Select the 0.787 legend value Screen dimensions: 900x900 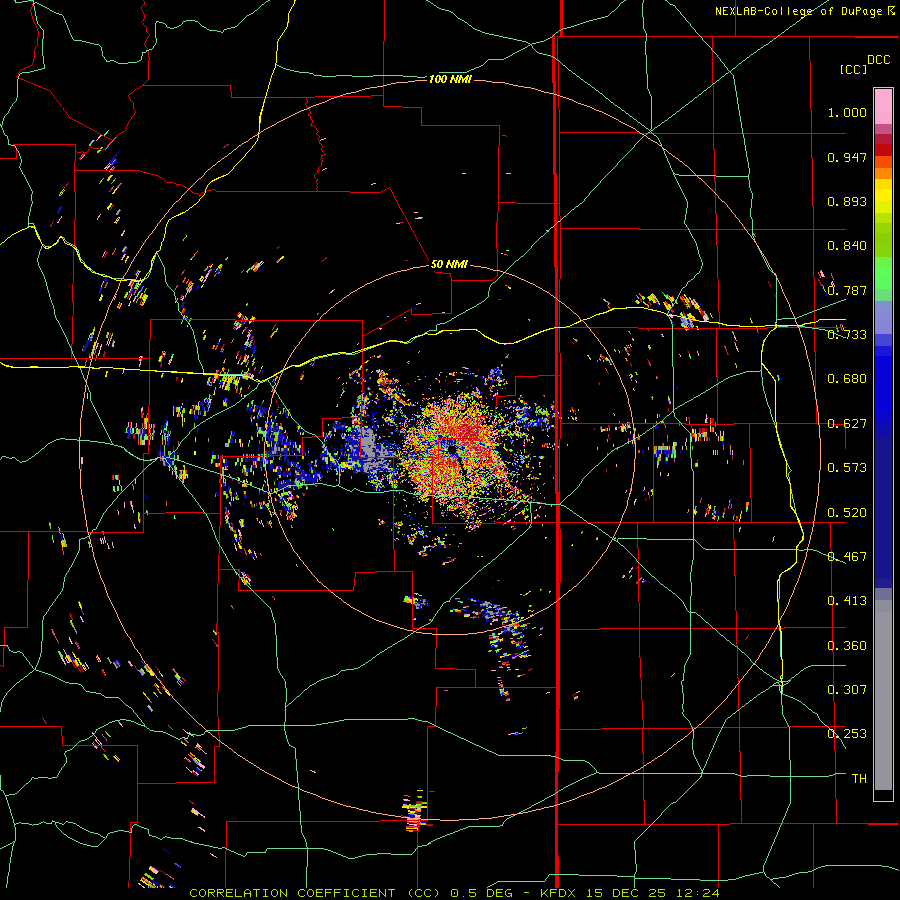(x=847, y=290)
